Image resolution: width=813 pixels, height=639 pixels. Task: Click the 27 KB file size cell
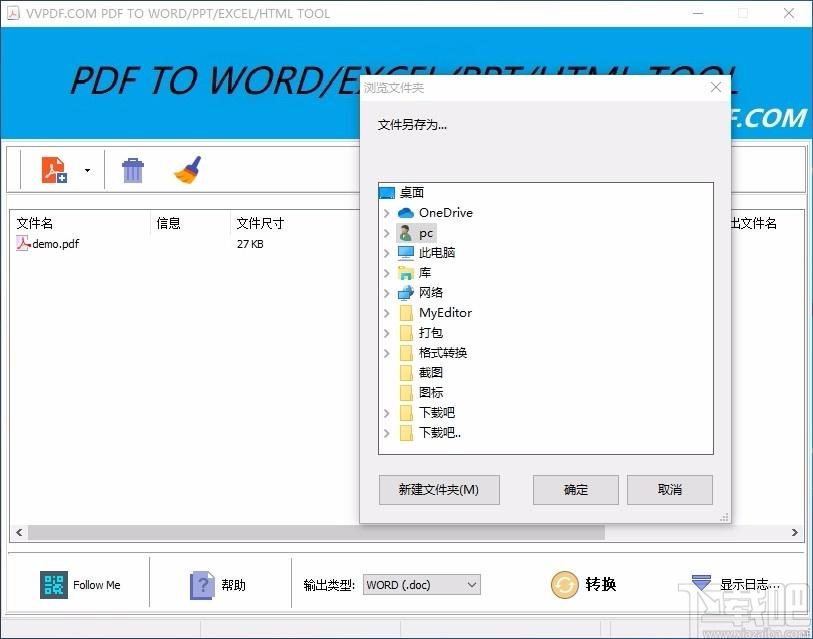(x=250, y=244)
